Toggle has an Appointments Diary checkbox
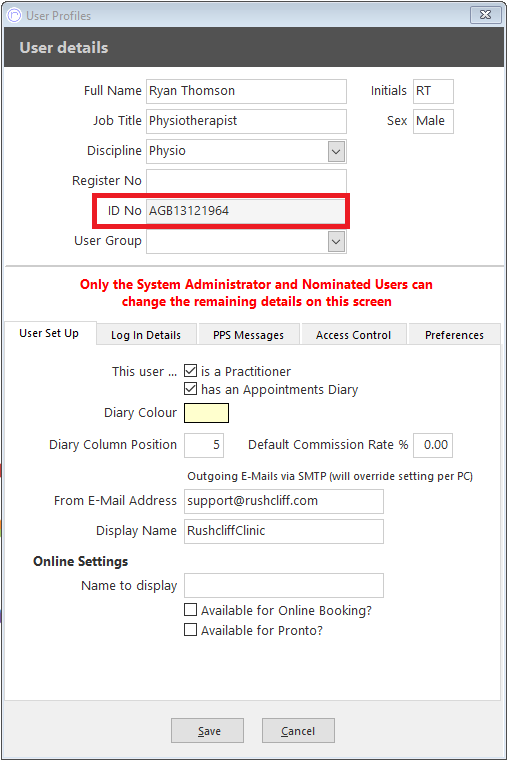 pos(191,389)
